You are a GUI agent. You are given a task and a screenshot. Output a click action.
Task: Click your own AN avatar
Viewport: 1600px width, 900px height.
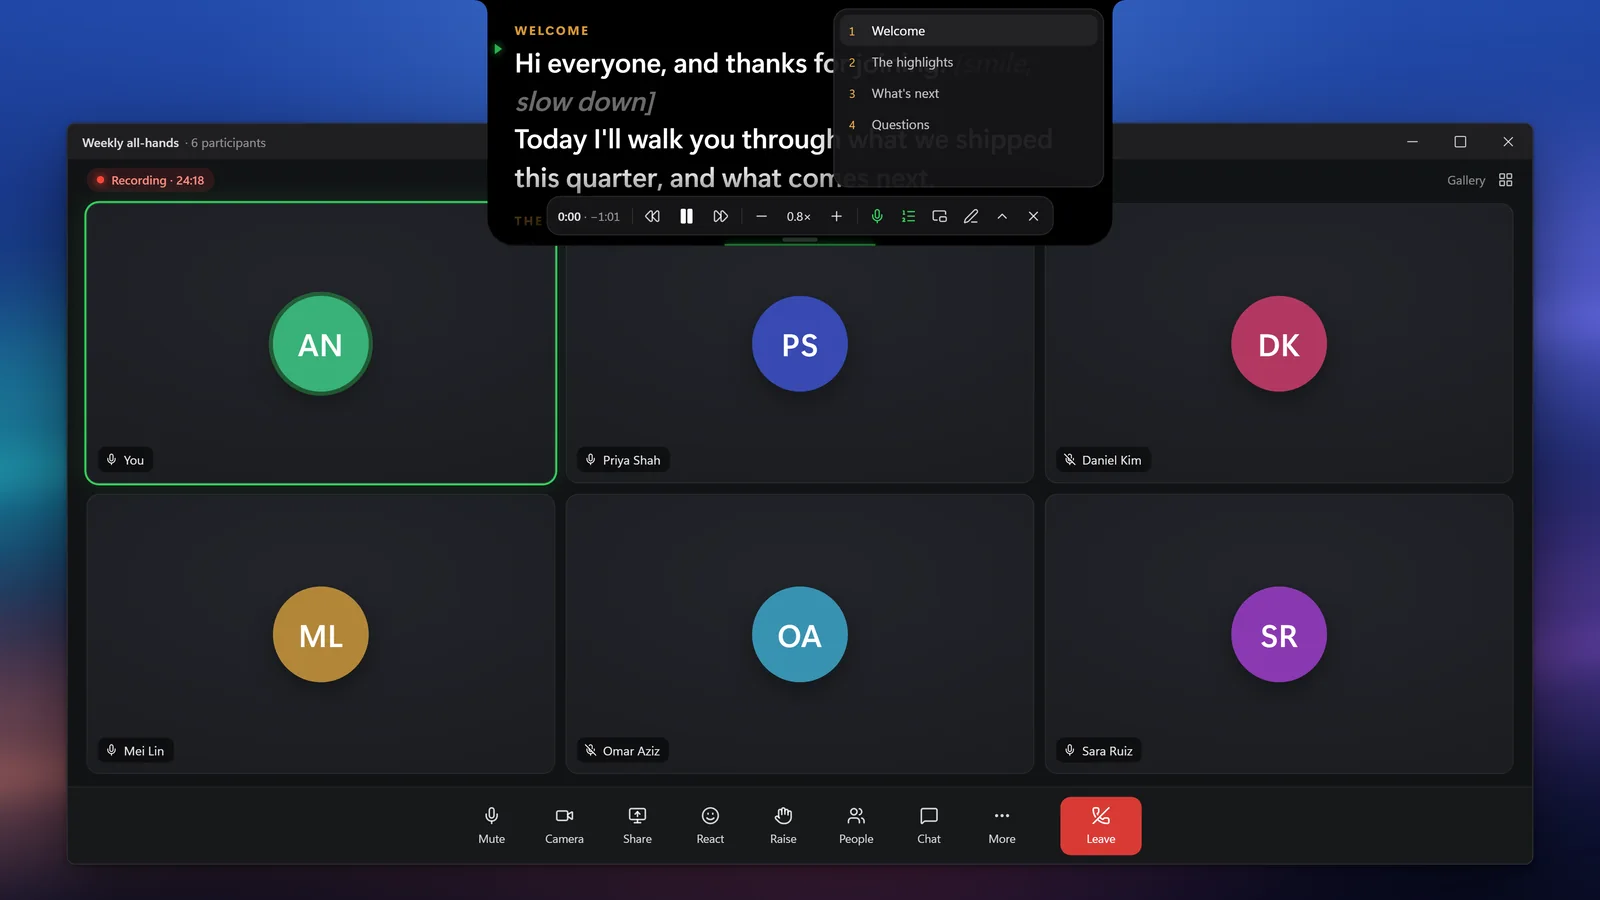click(x=321, y=344)
